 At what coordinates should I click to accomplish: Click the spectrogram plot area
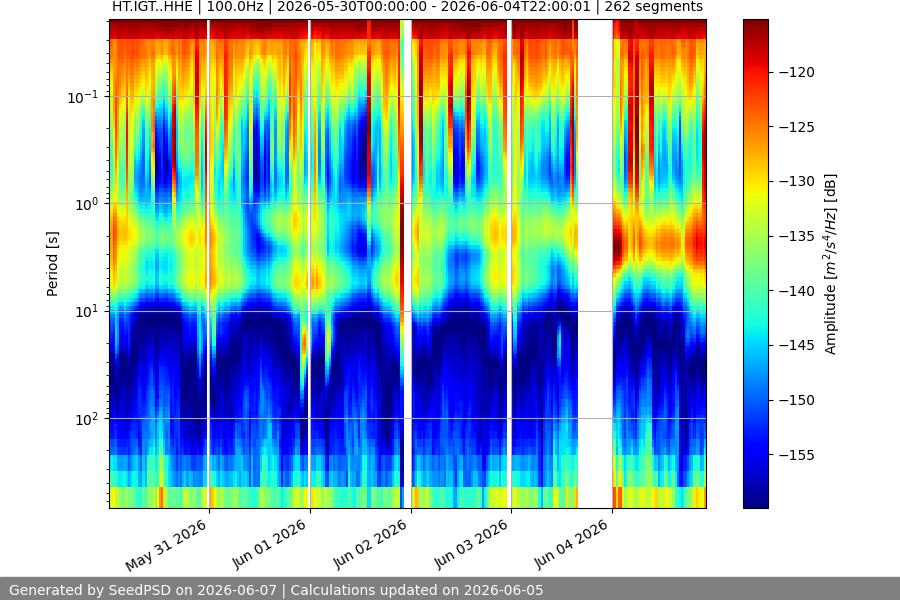[x=408, y=264]
